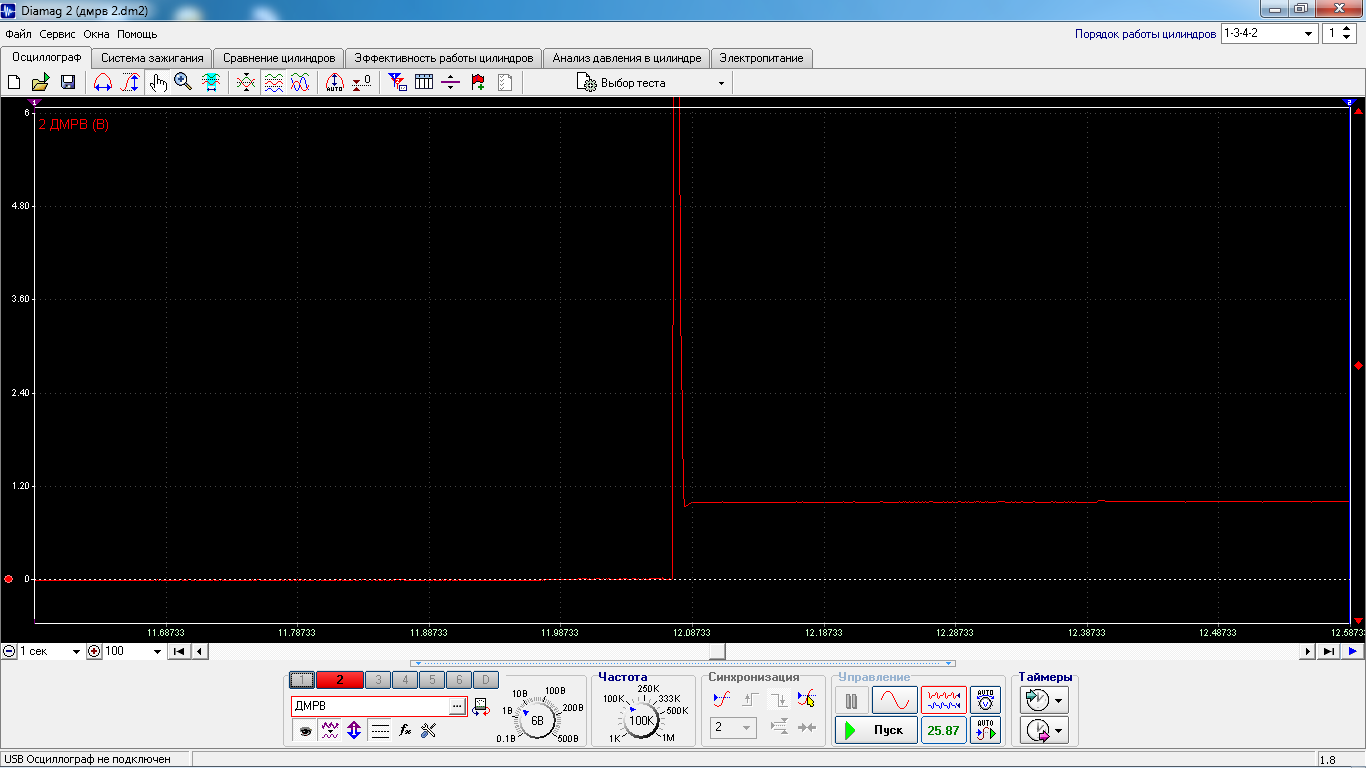Save with the floppy disk icon
Screen dimensions: 1366x768
pyautogui.click(x=68, y=83)
